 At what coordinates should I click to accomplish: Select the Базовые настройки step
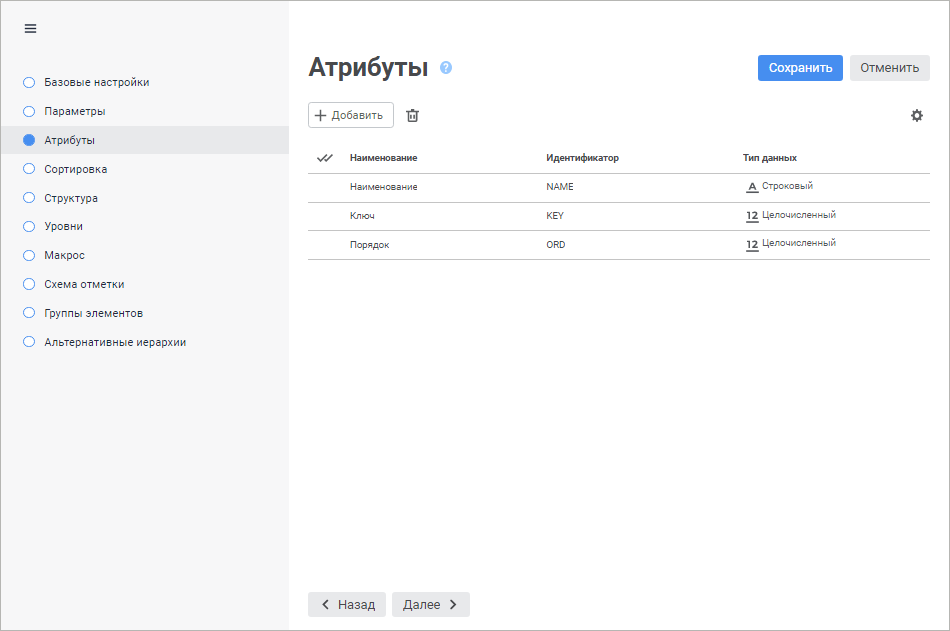(x=96, y=82)
